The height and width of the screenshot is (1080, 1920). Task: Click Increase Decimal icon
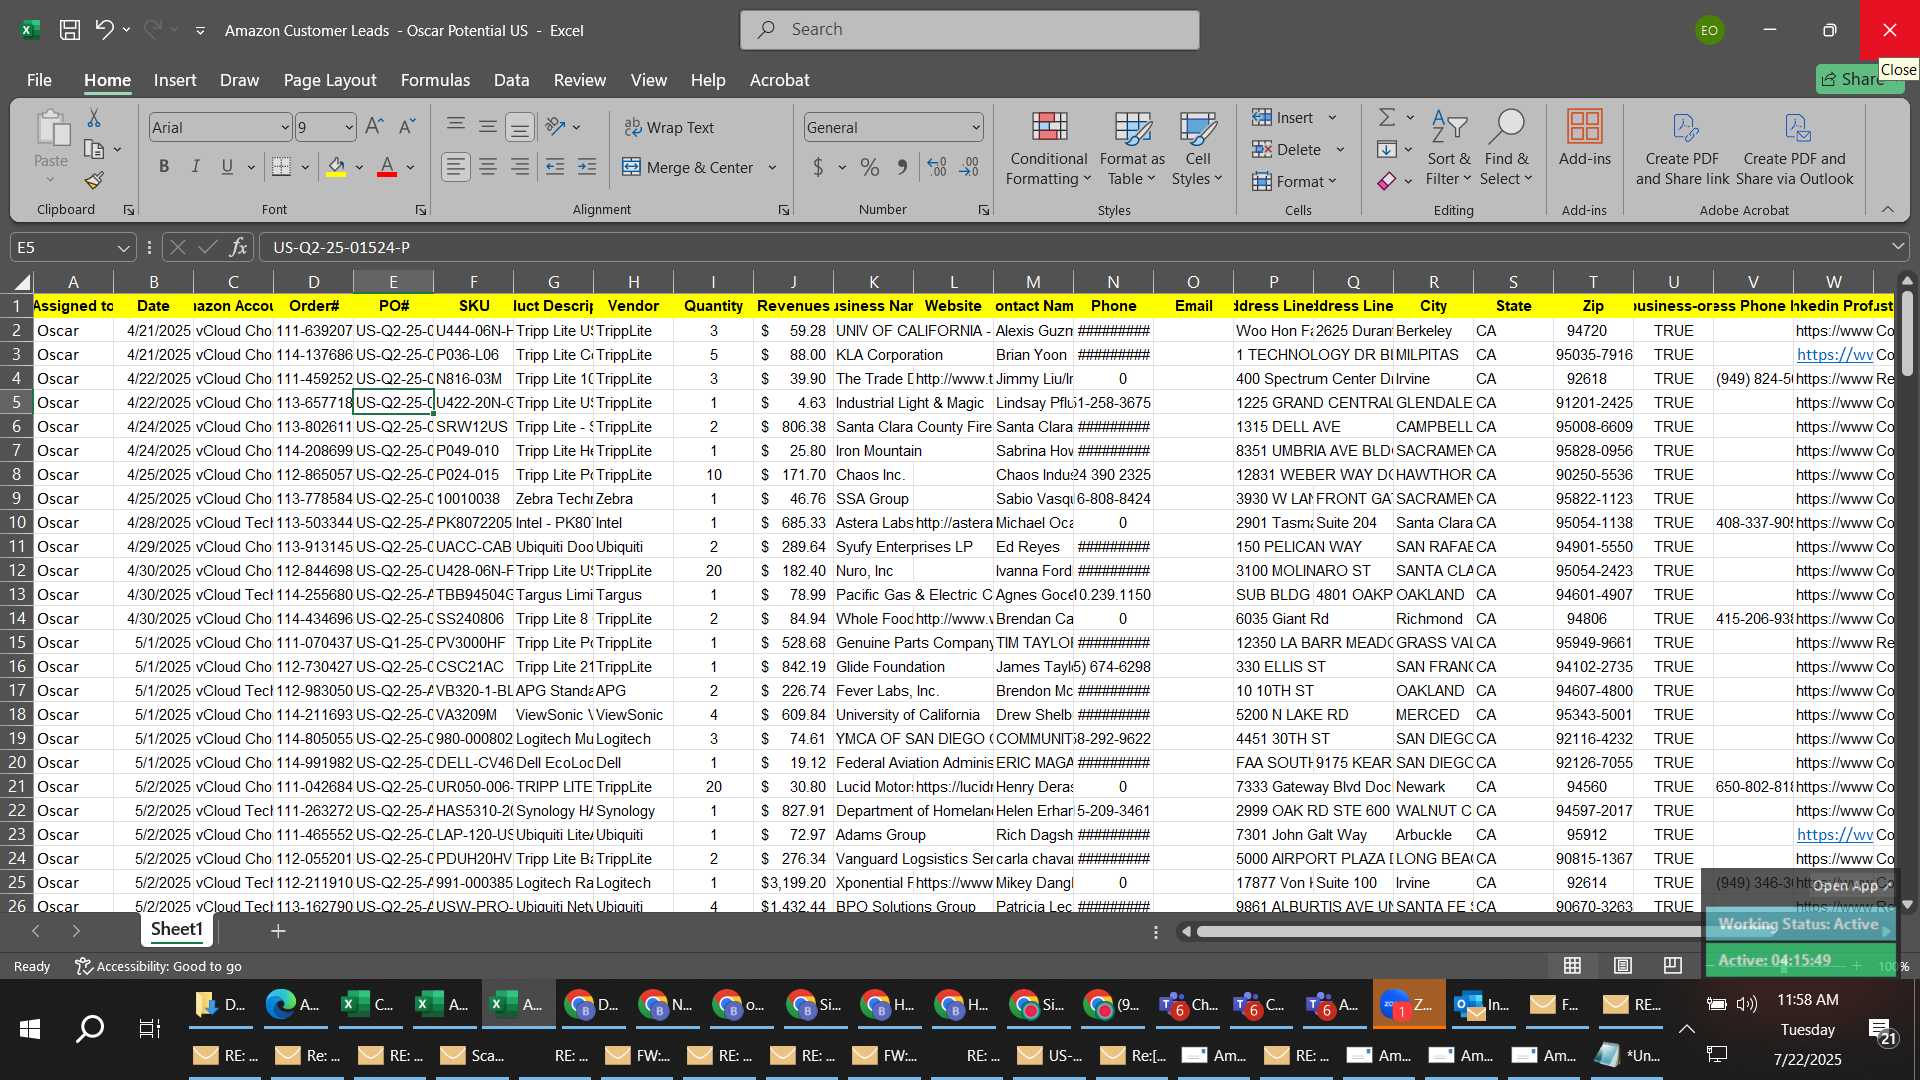click(x=937, y=168)
